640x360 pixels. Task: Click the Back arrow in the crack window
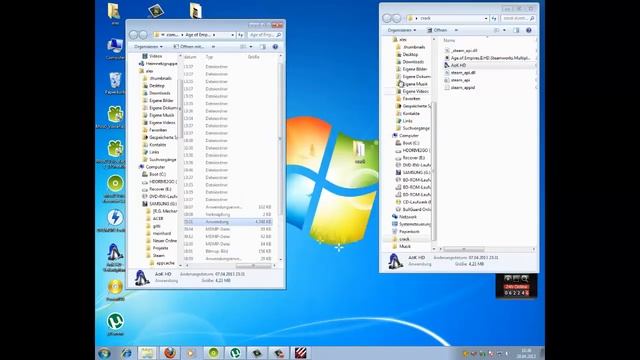[387, 18]
